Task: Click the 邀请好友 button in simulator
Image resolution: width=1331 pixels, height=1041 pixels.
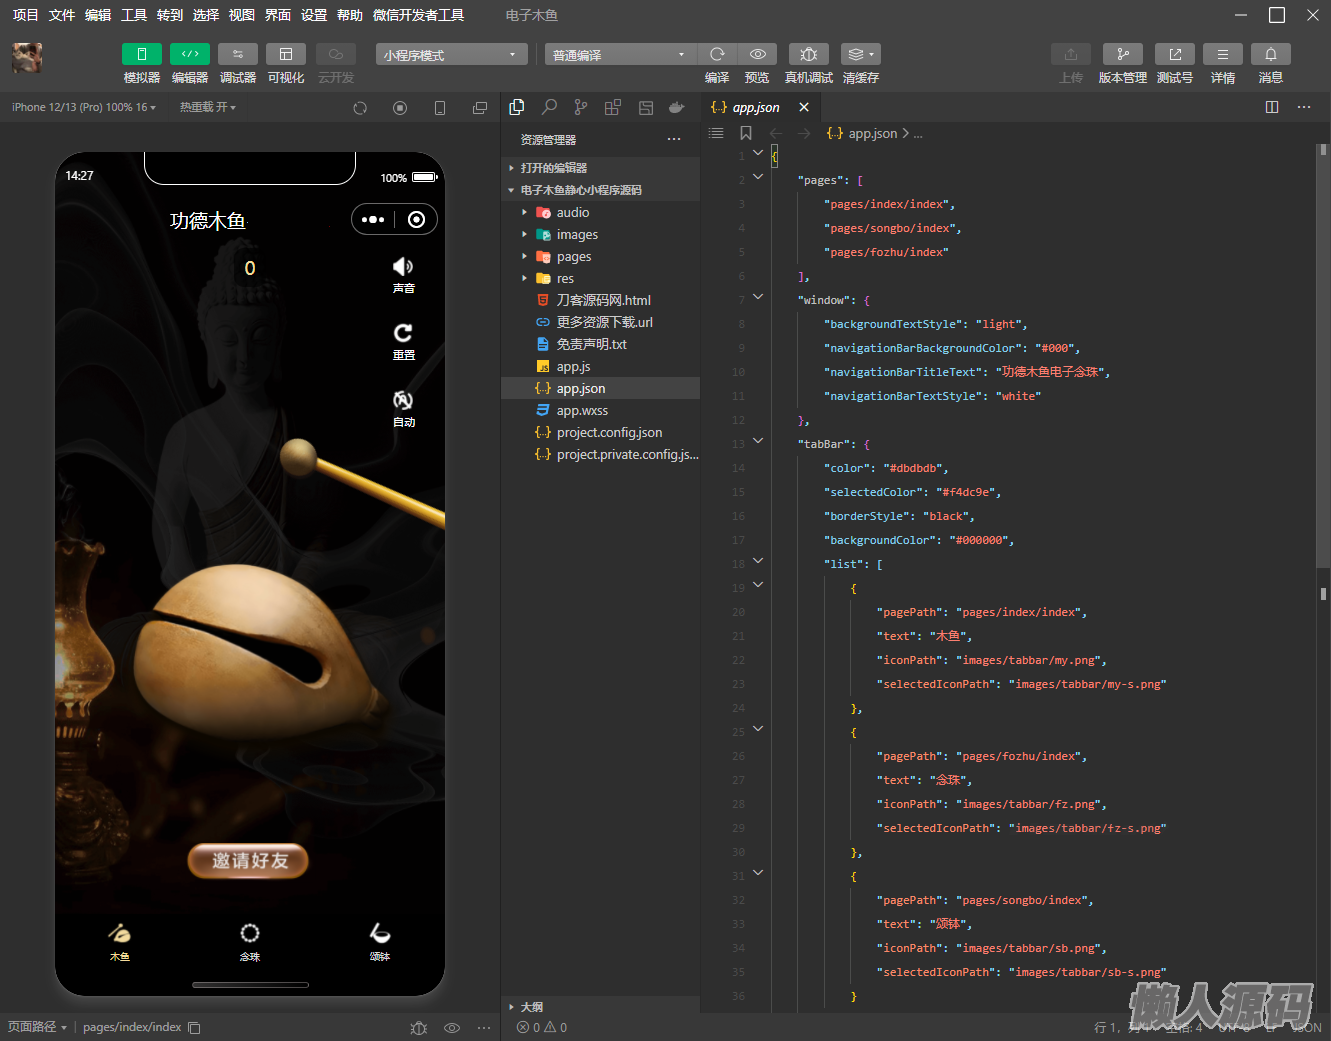Action: point(248,861)
